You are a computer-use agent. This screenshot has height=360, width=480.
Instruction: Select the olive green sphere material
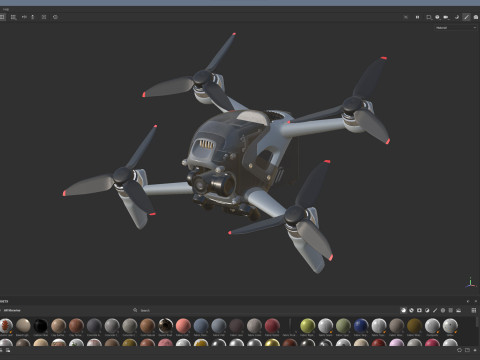[343, 325]
